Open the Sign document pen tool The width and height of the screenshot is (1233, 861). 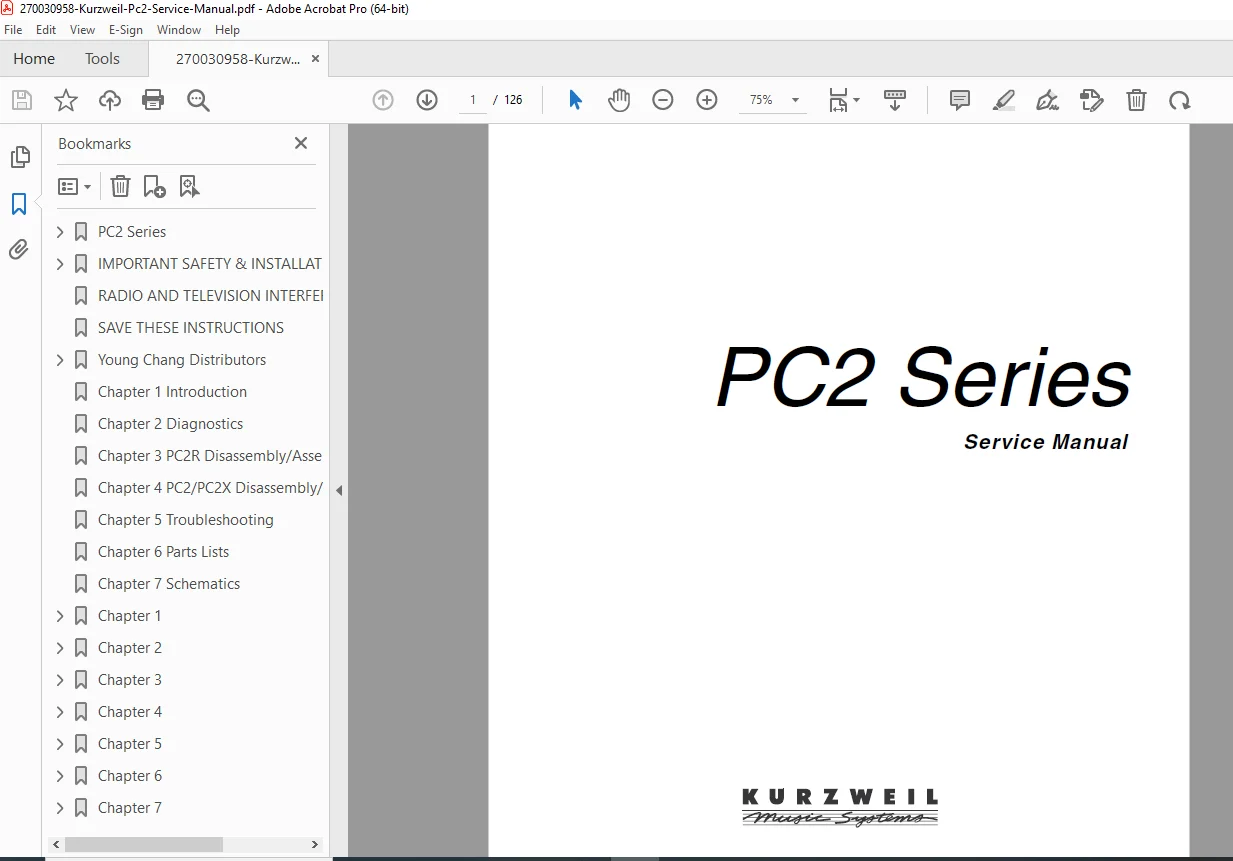click(x=1047, y=100)
